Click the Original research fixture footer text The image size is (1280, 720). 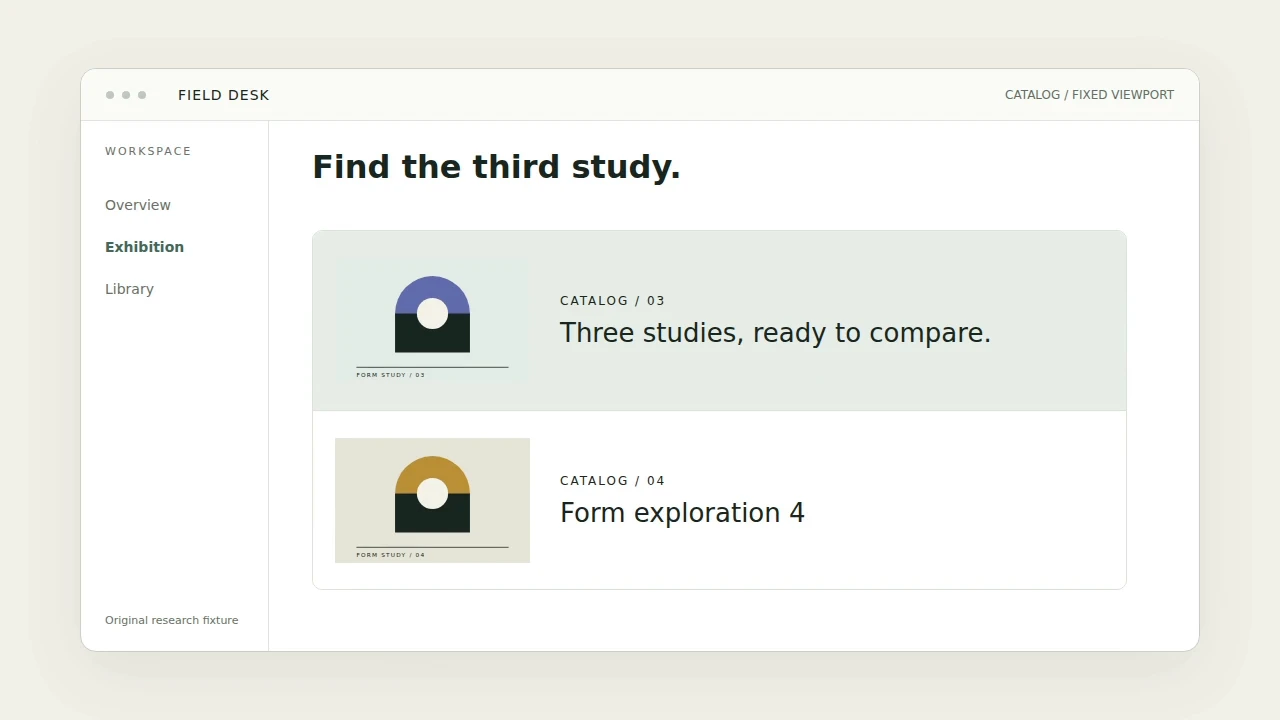172,620
